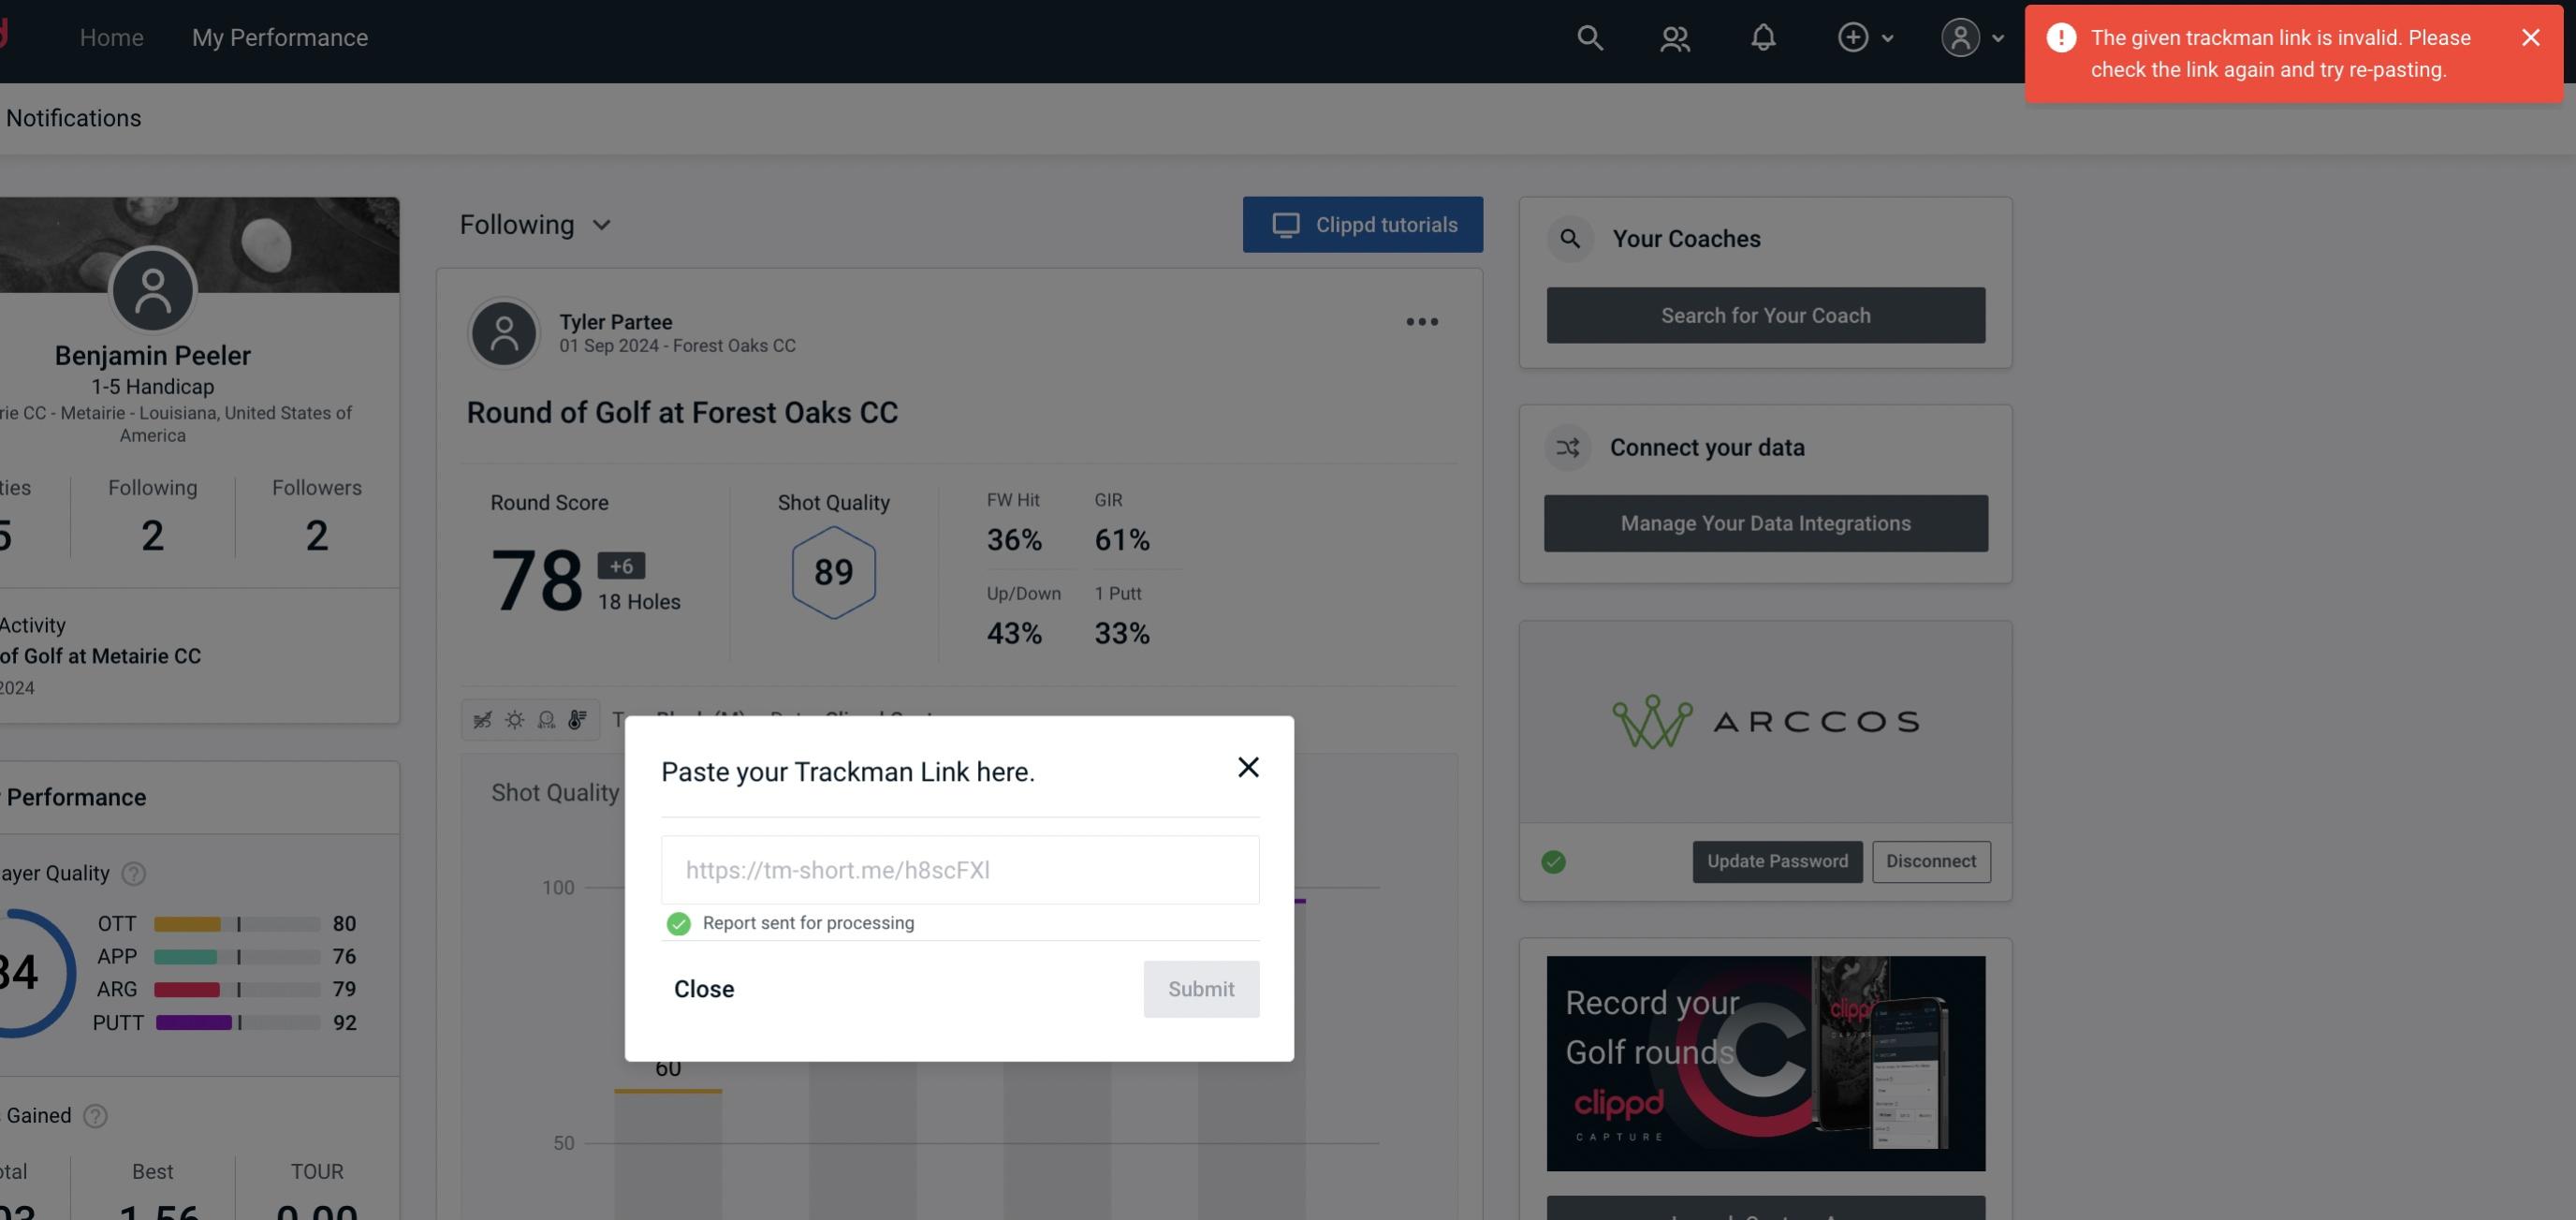2576x1220 pixels.
Task: Click the data integration connect icon
Action: click(1569, 448)
